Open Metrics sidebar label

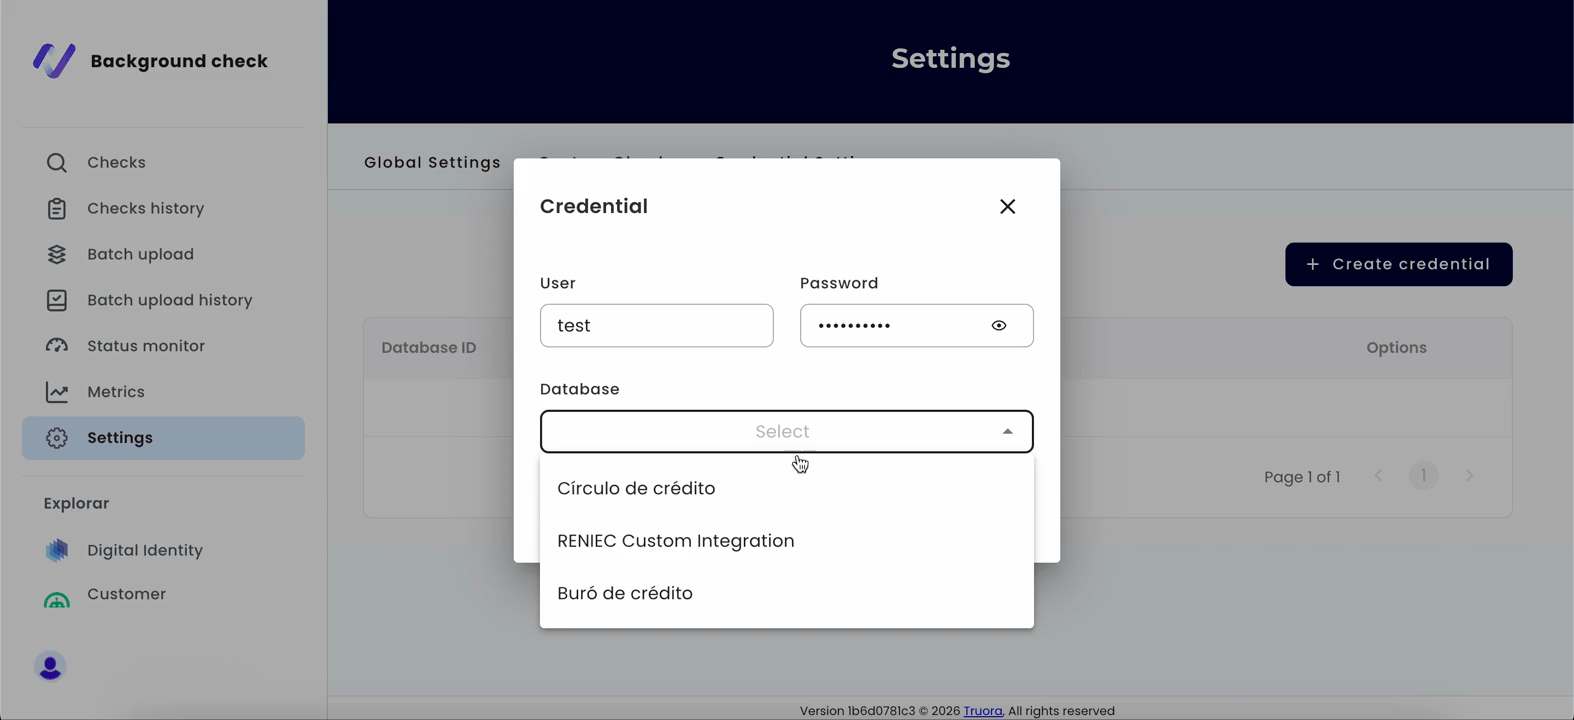click(x=116, y=392)
